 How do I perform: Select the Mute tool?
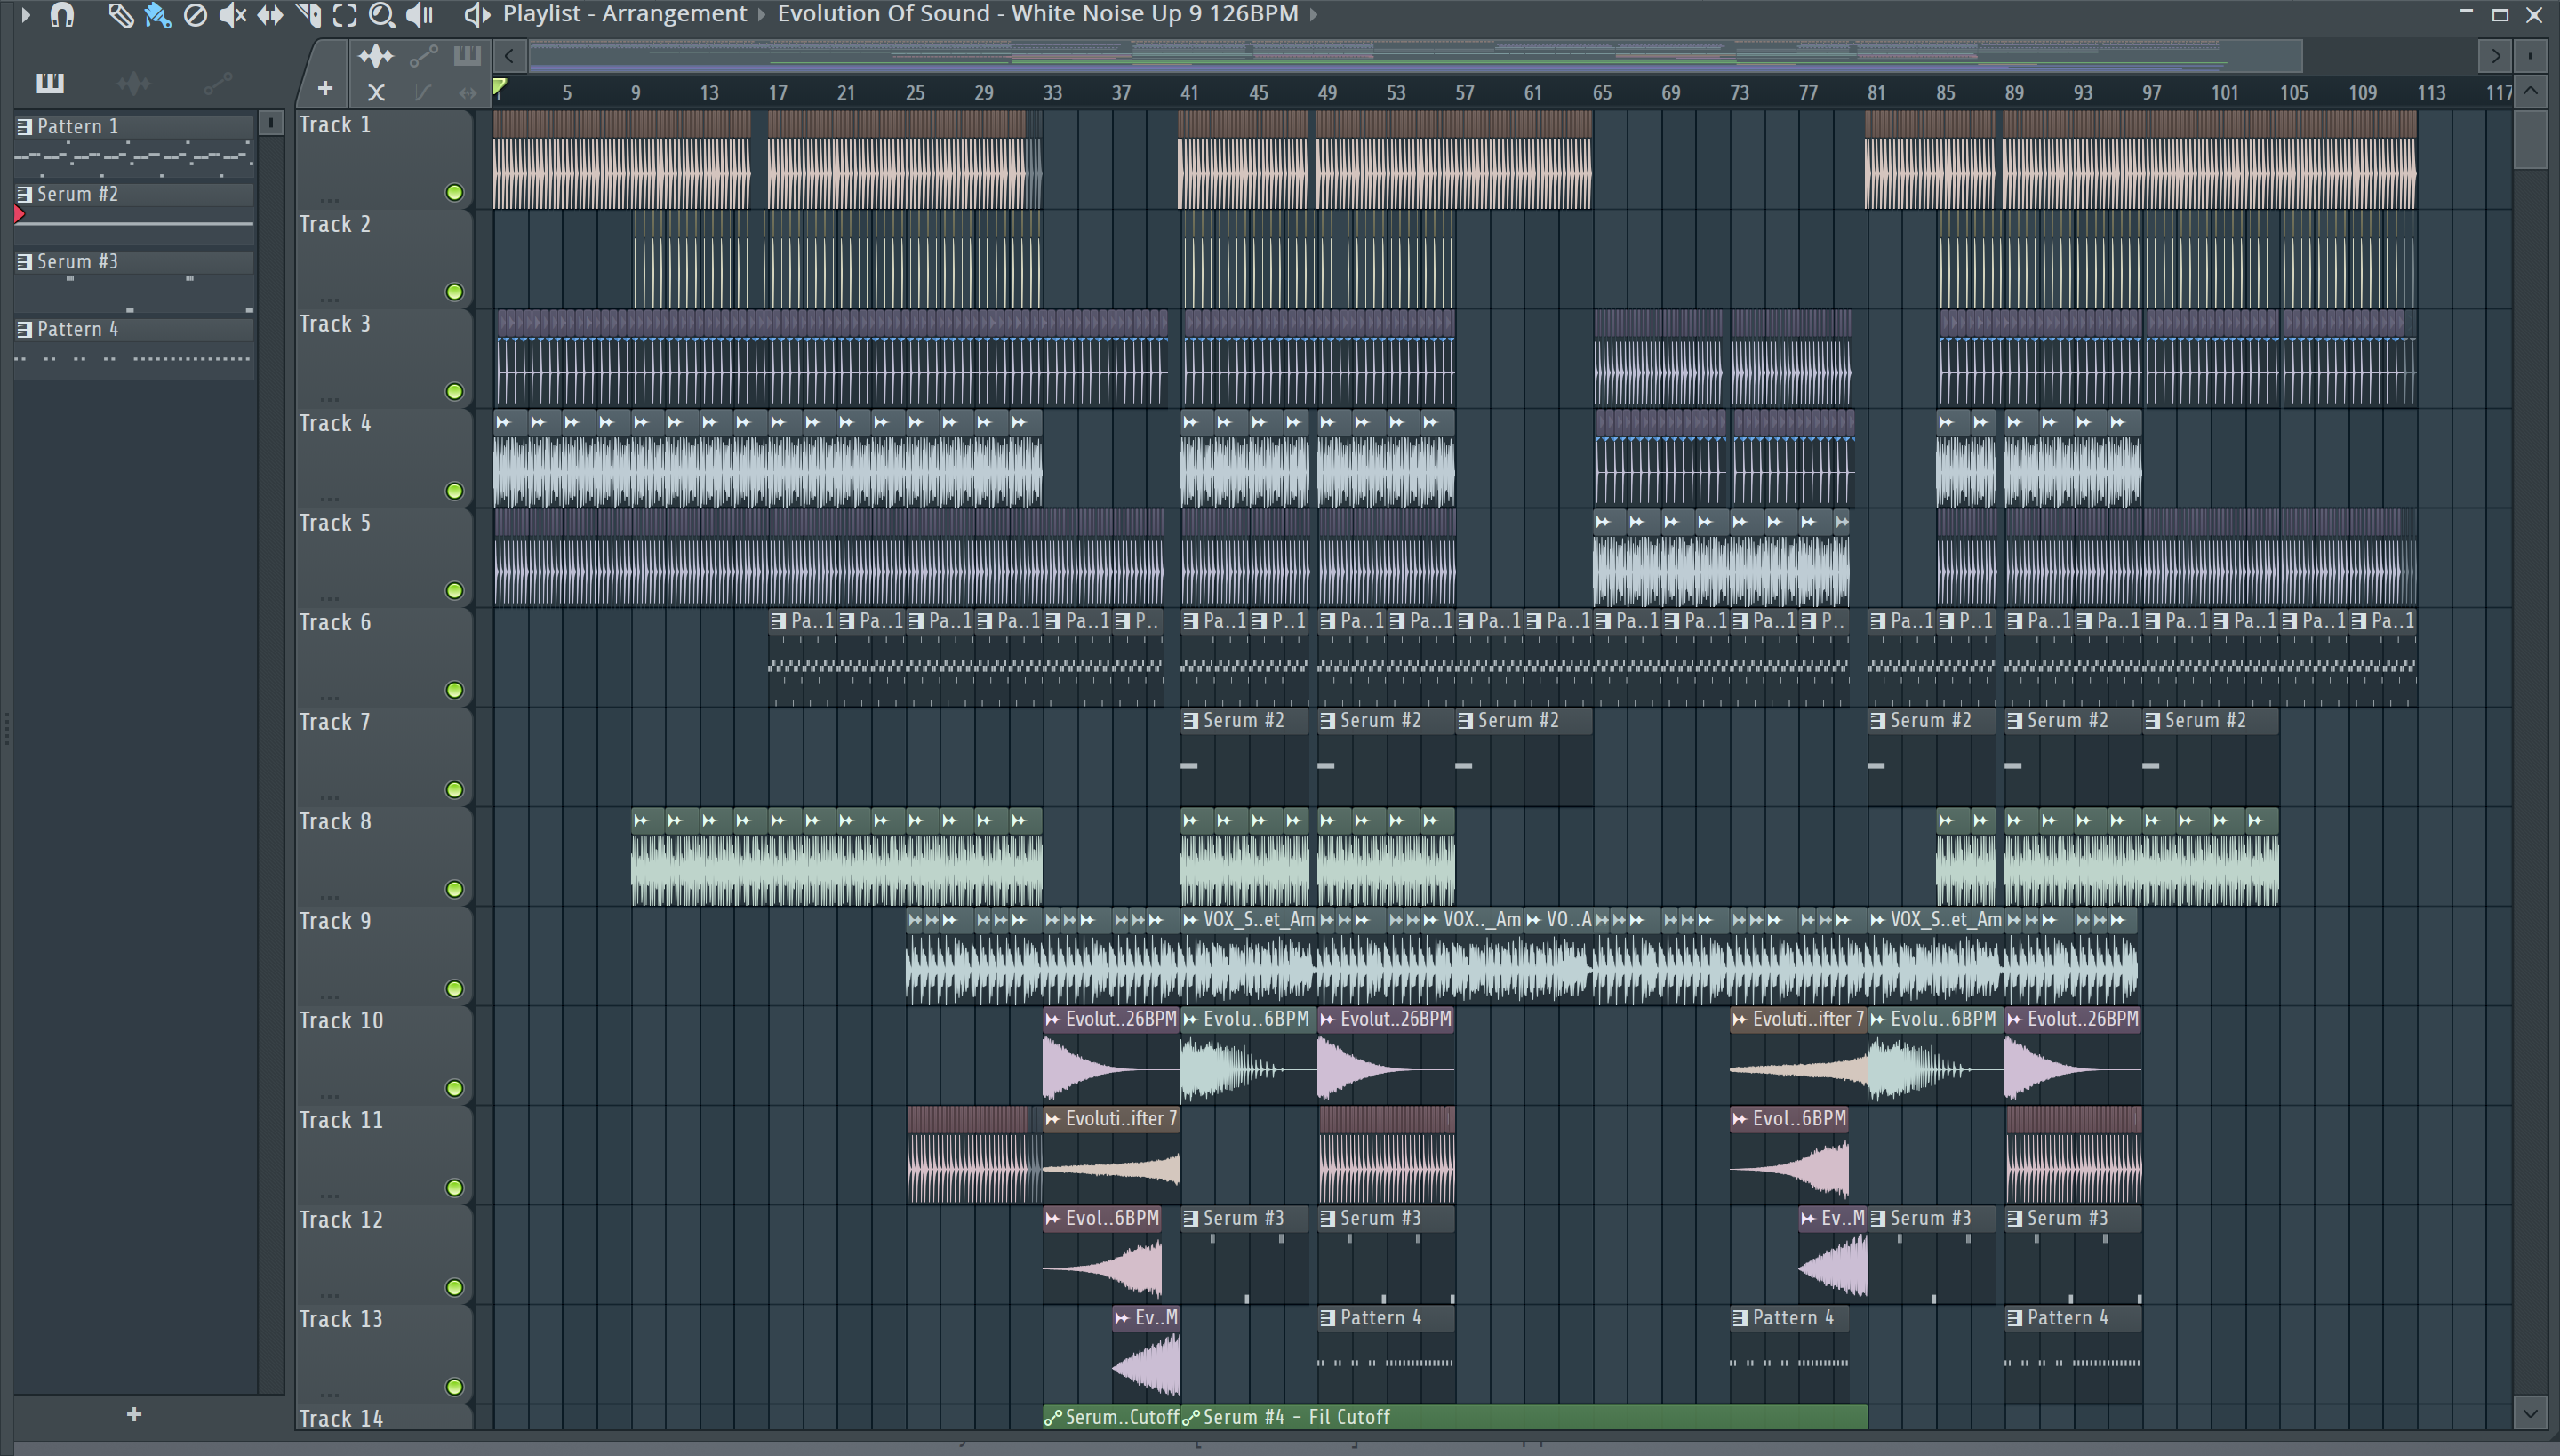[x=232, y=15]
